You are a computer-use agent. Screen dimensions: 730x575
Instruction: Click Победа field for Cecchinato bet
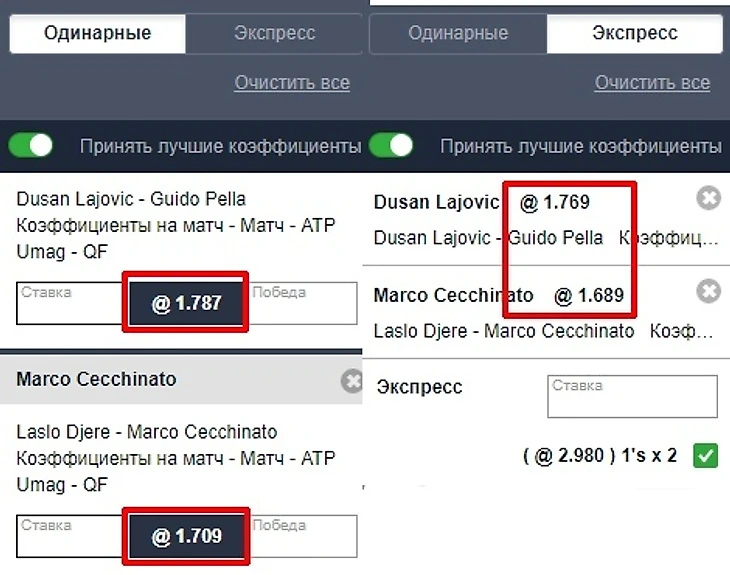click(x=303, y=536)
